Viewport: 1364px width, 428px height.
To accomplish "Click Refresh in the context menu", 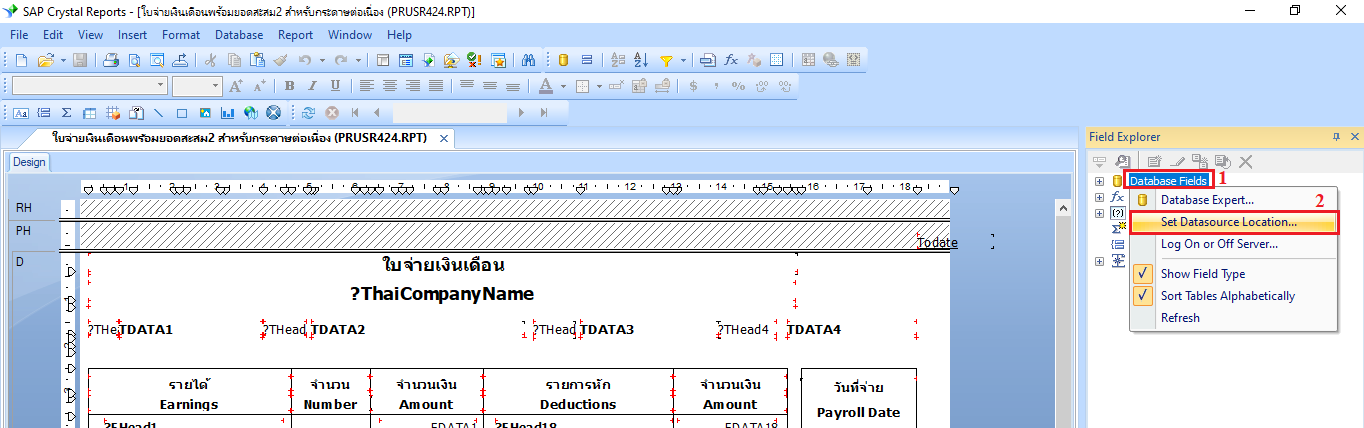I will 1180,318.
